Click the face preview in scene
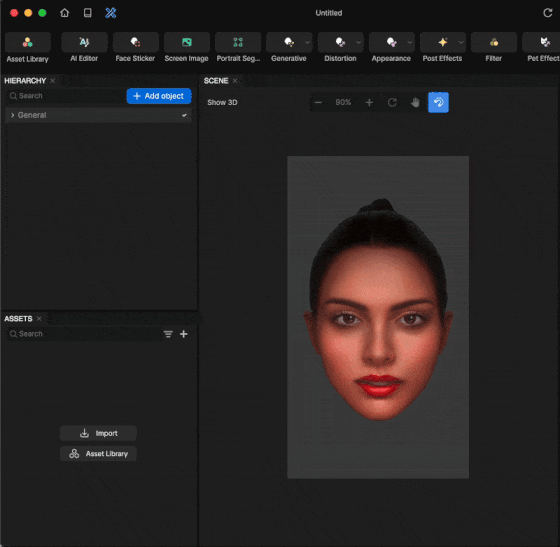Viewport: 560px width, 547px height. coord(378,317)
